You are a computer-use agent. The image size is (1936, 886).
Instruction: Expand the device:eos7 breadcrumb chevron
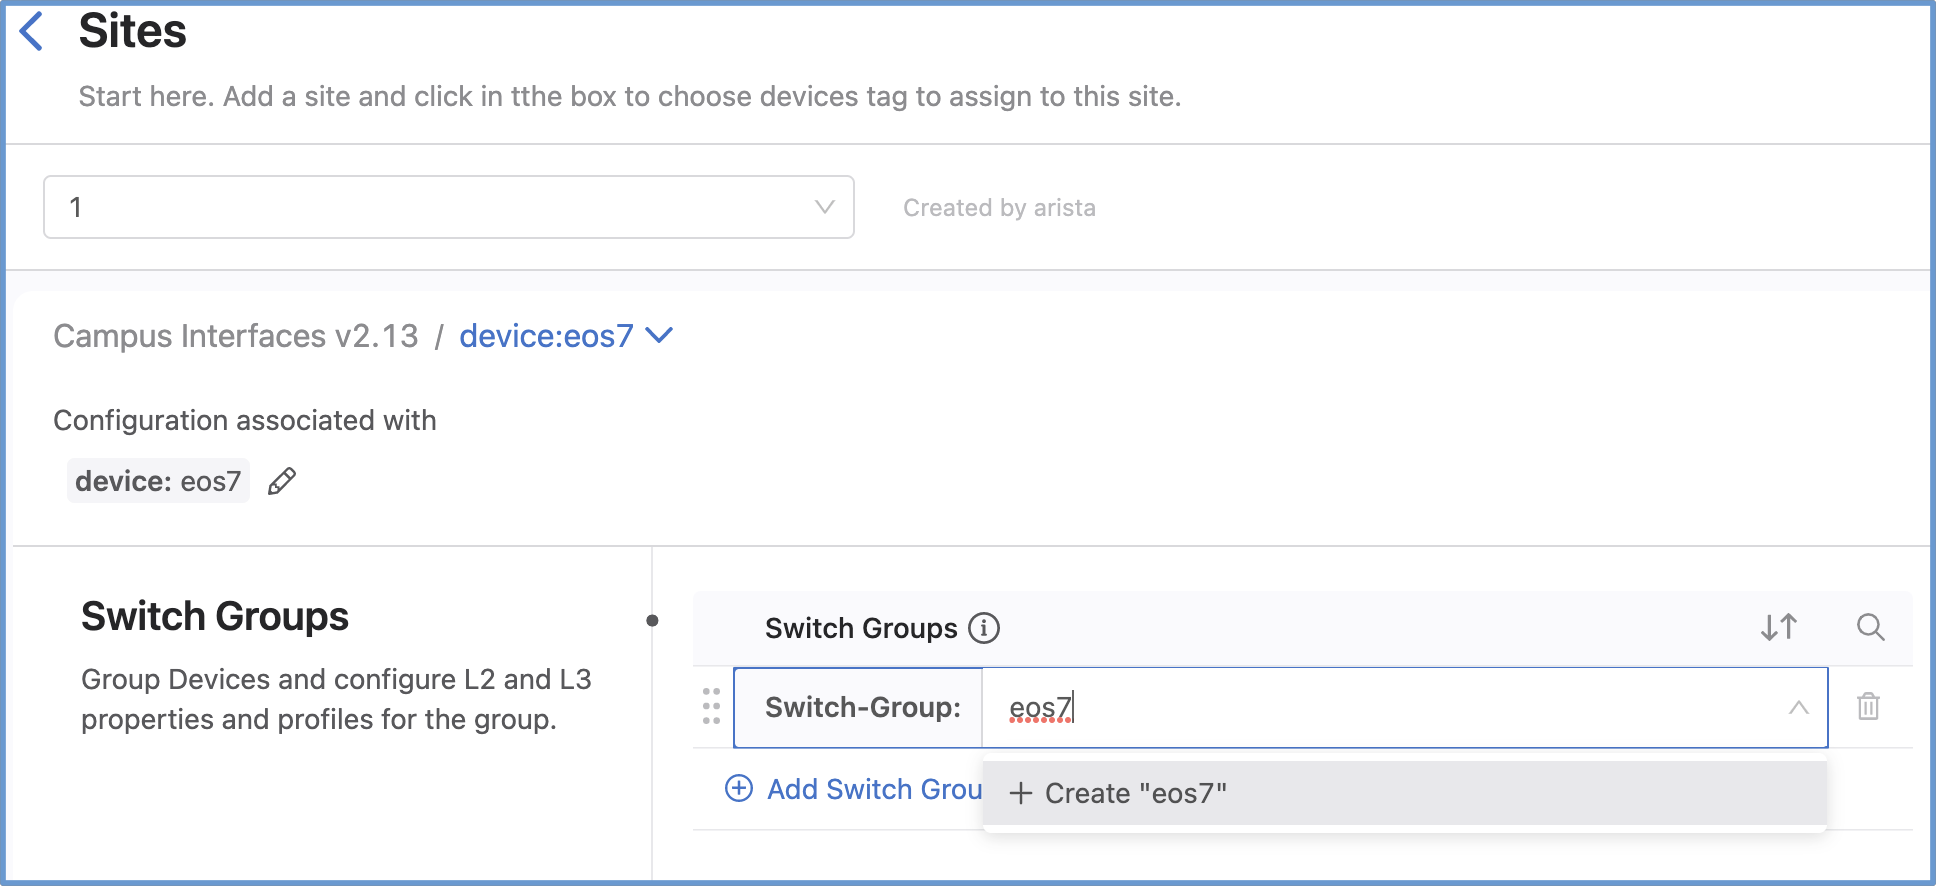tap(660, 336)
